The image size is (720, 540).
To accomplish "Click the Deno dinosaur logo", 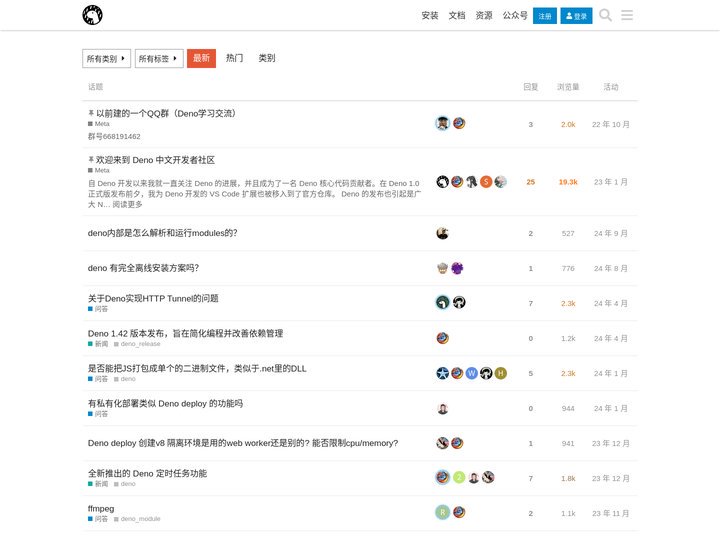I will click(92, 15).
